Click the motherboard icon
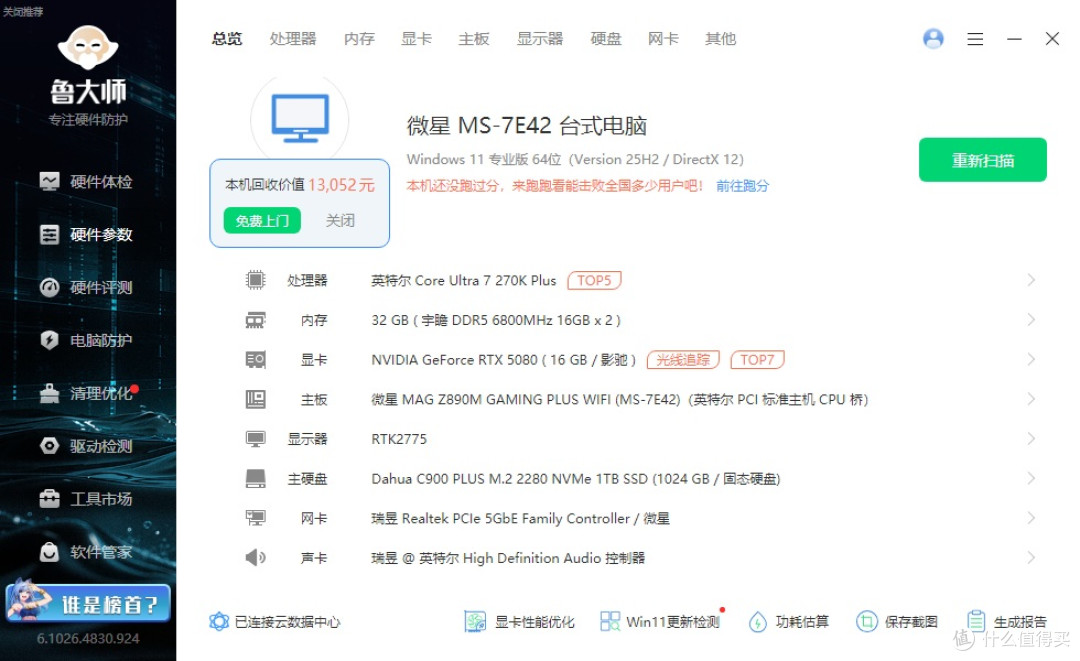 pos(256,399)
